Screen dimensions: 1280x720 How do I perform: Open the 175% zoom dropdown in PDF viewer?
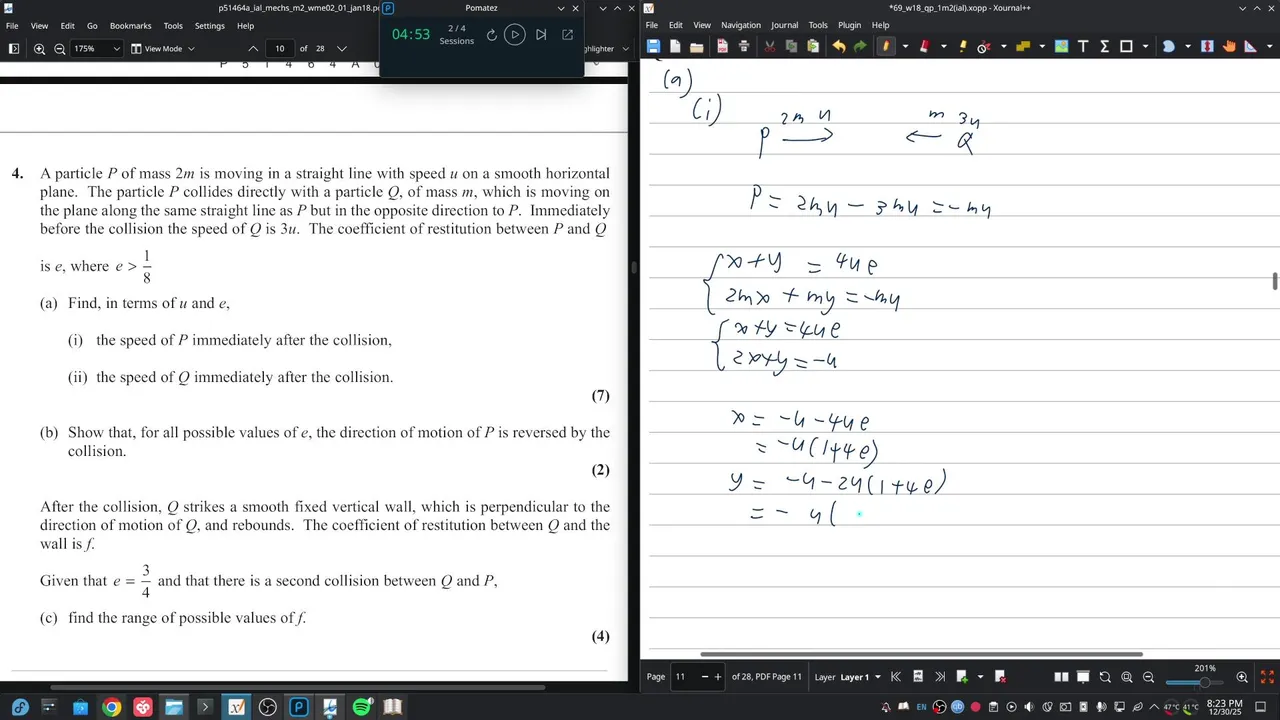coord(97,48)
